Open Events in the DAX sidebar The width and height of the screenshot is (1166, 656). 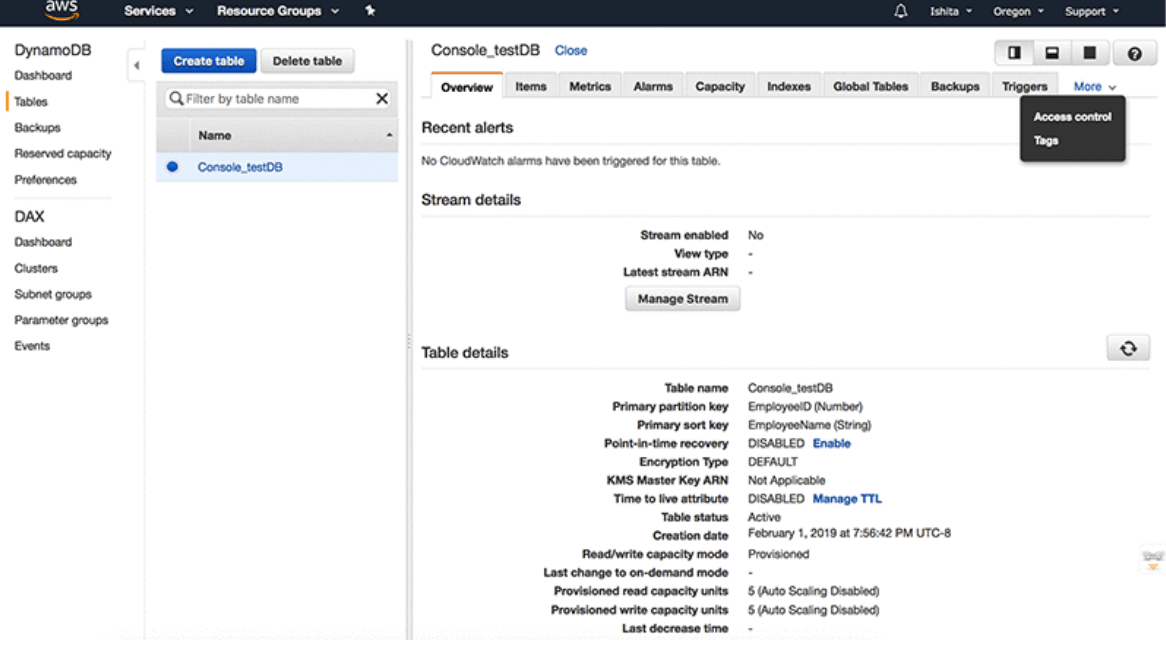point(32,346)
